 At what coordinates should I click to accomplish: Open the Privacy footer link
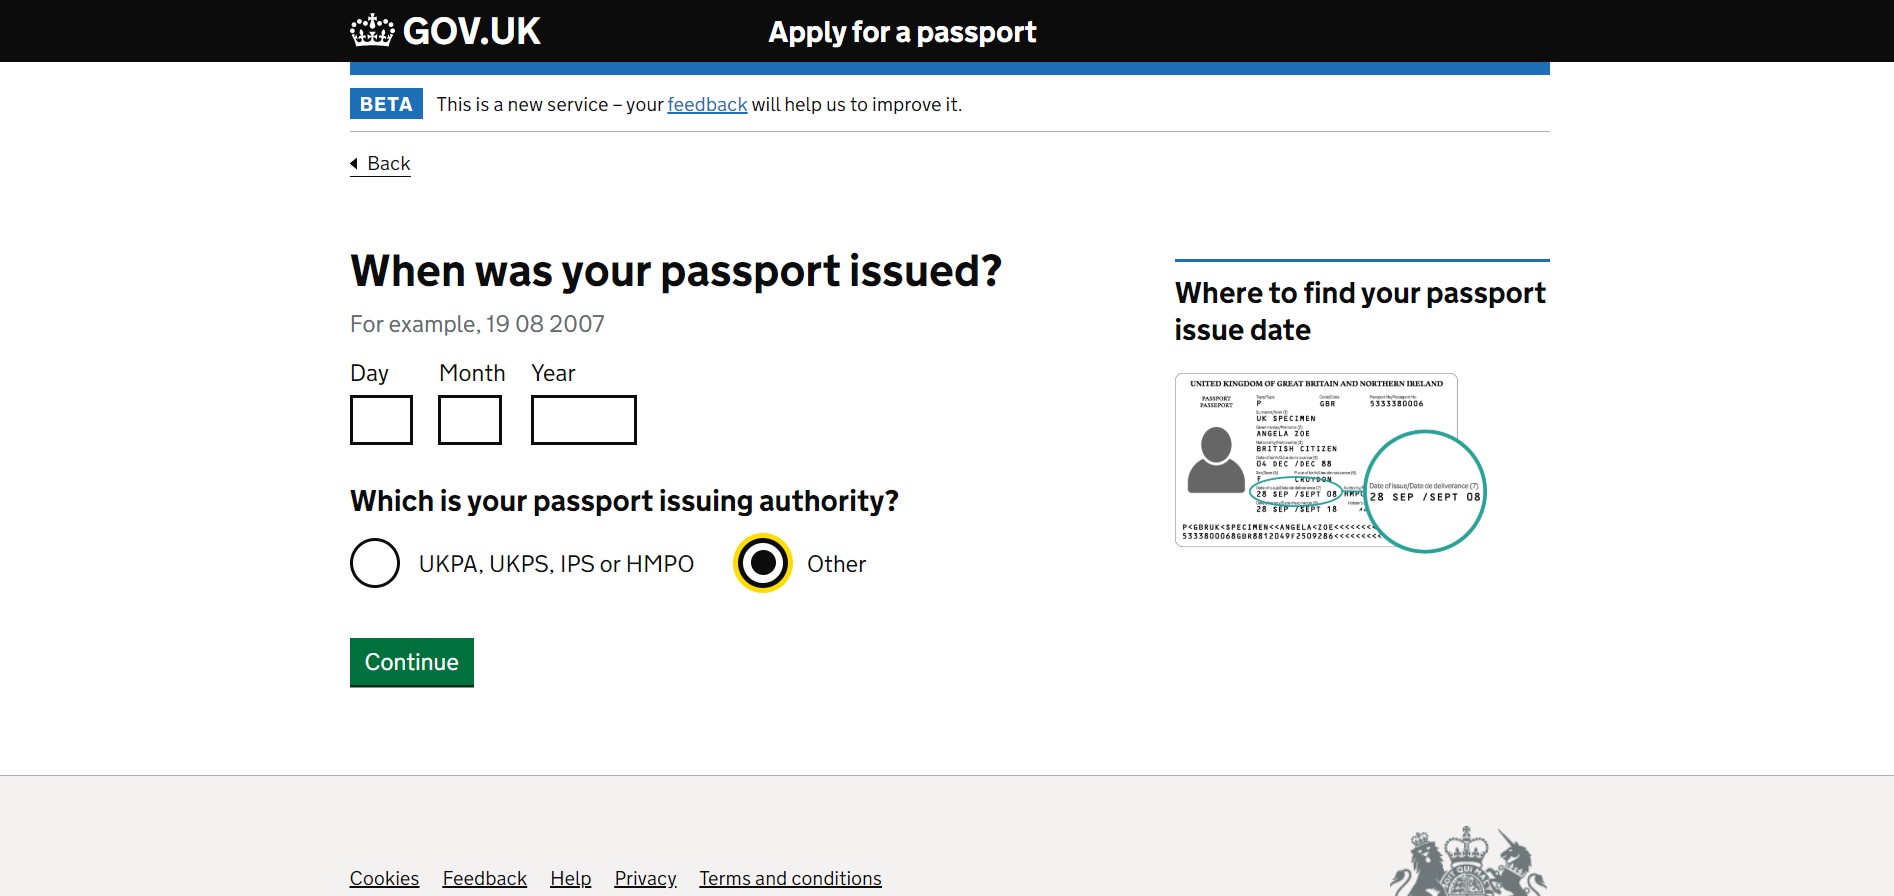(645, 878)
